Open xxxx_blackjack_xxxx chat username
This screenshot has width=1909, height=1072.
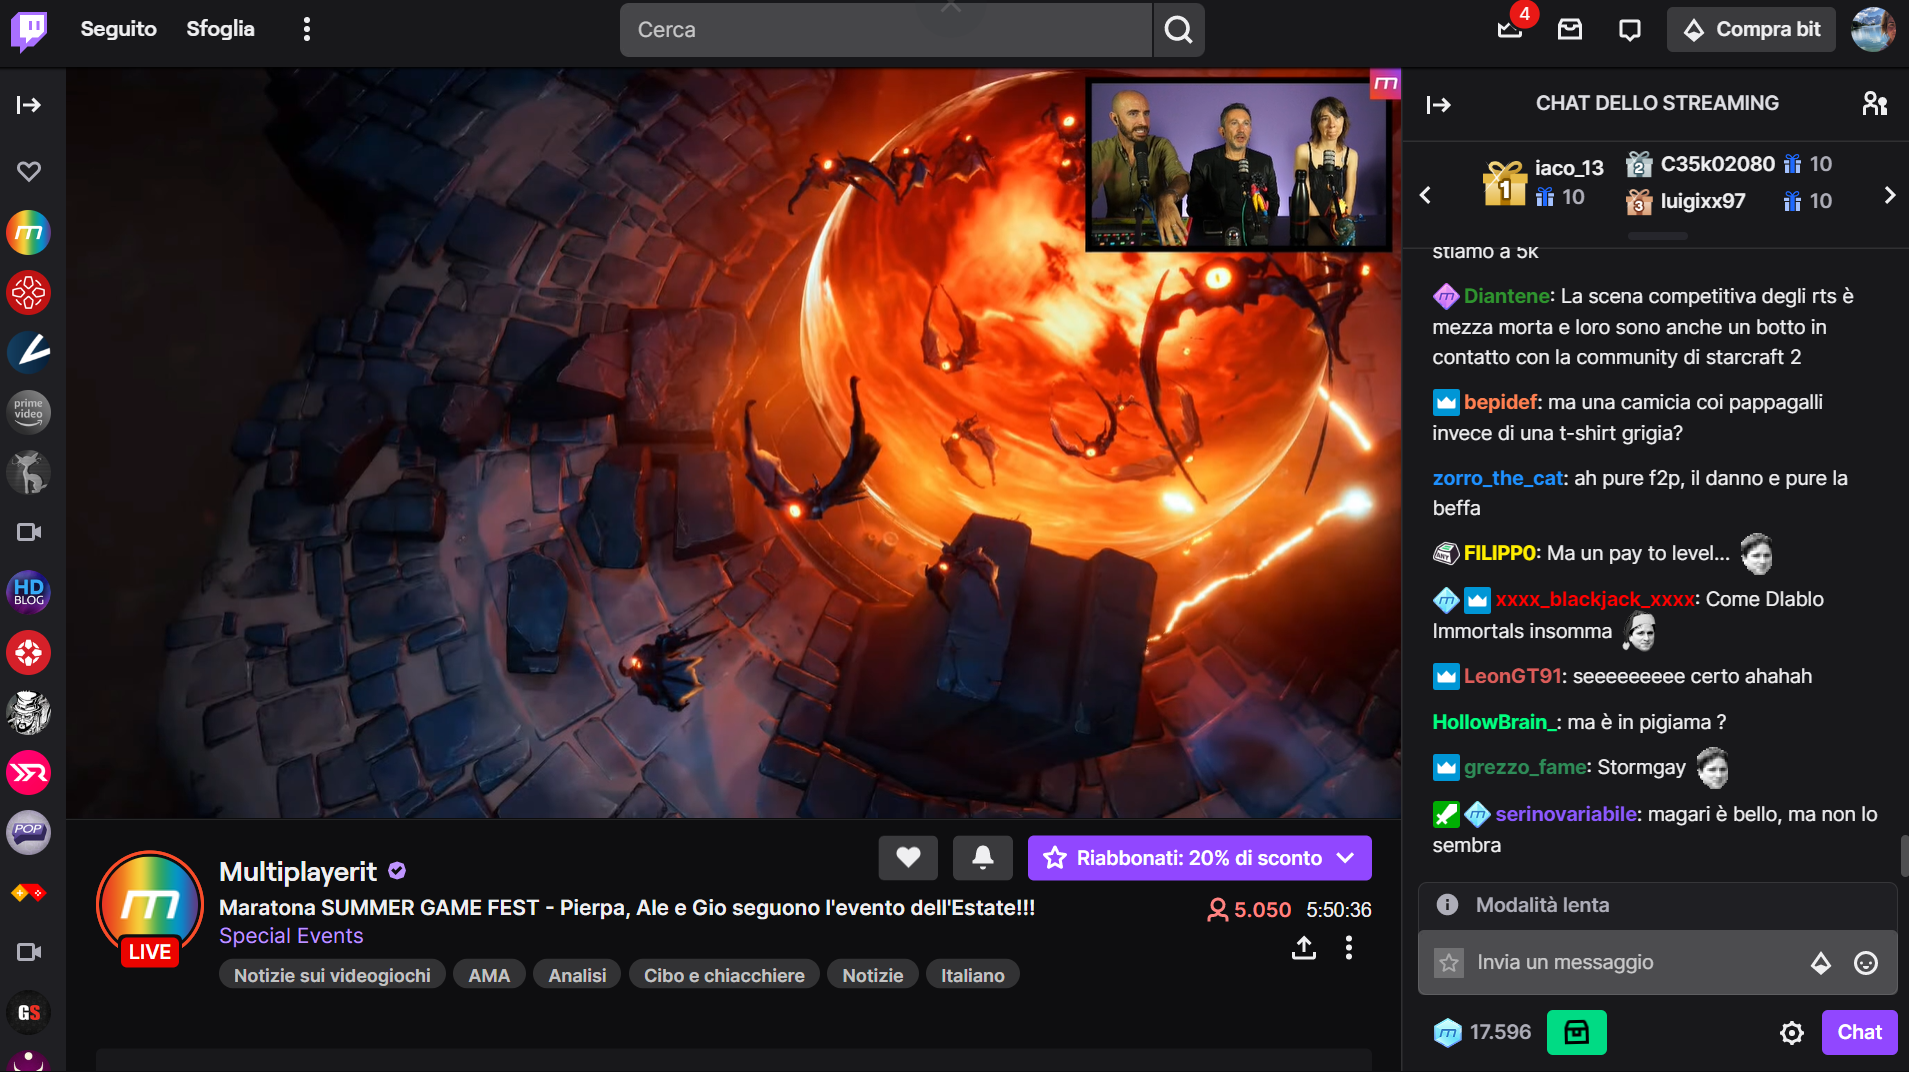[1594, 599]
